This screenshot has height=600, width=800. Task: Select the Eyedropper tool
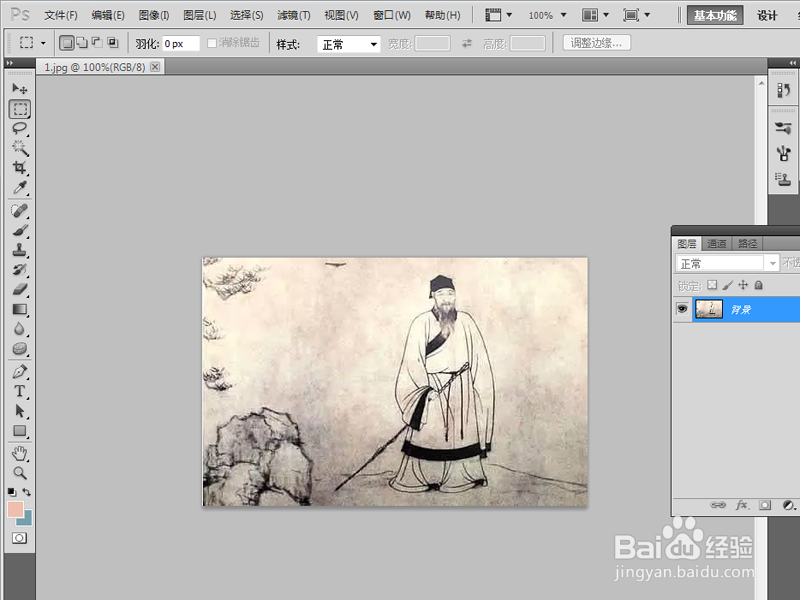point(20,187)
